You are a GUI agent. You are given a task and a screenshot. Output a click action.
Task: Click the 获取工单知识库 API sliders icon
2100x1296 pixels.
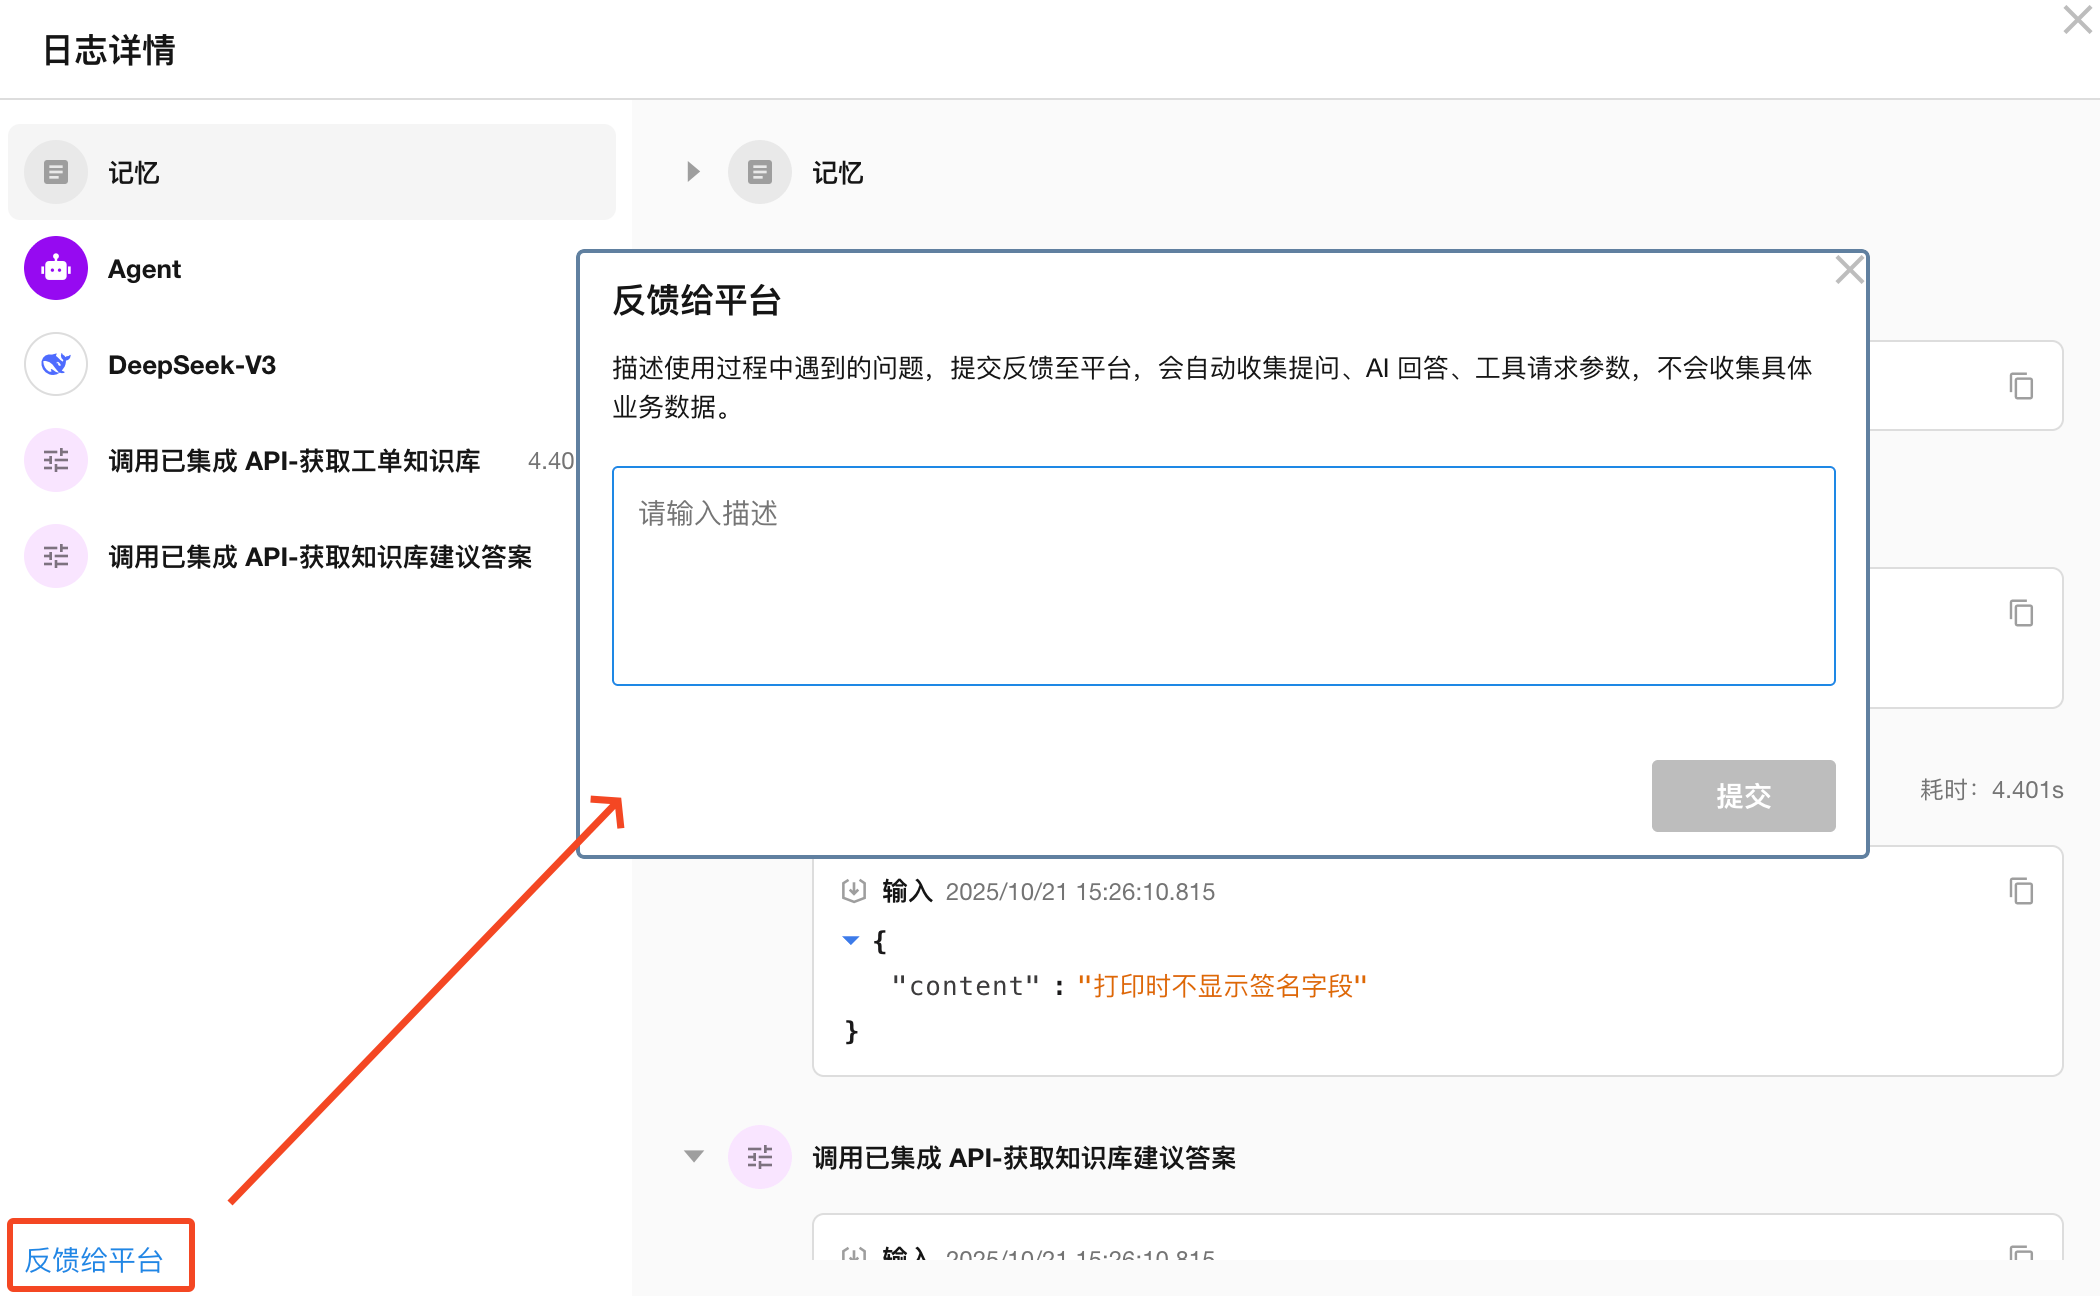pos(56,460)
